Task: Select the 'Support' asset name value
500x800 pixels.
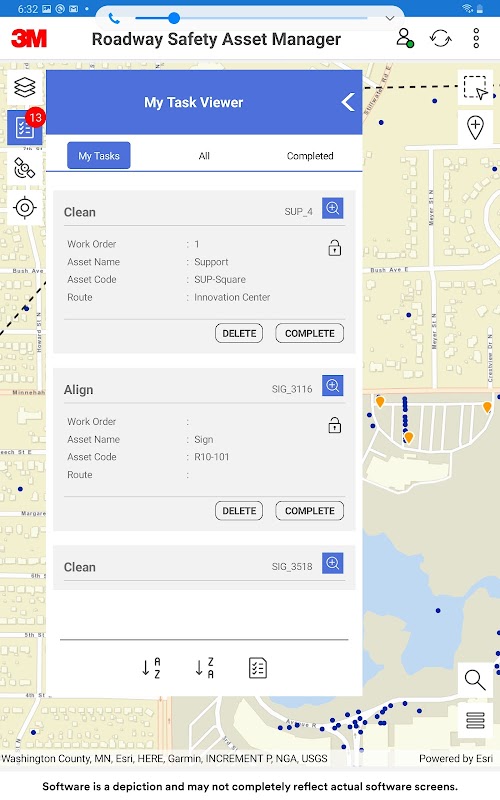Action: click(x=211, y=262)
